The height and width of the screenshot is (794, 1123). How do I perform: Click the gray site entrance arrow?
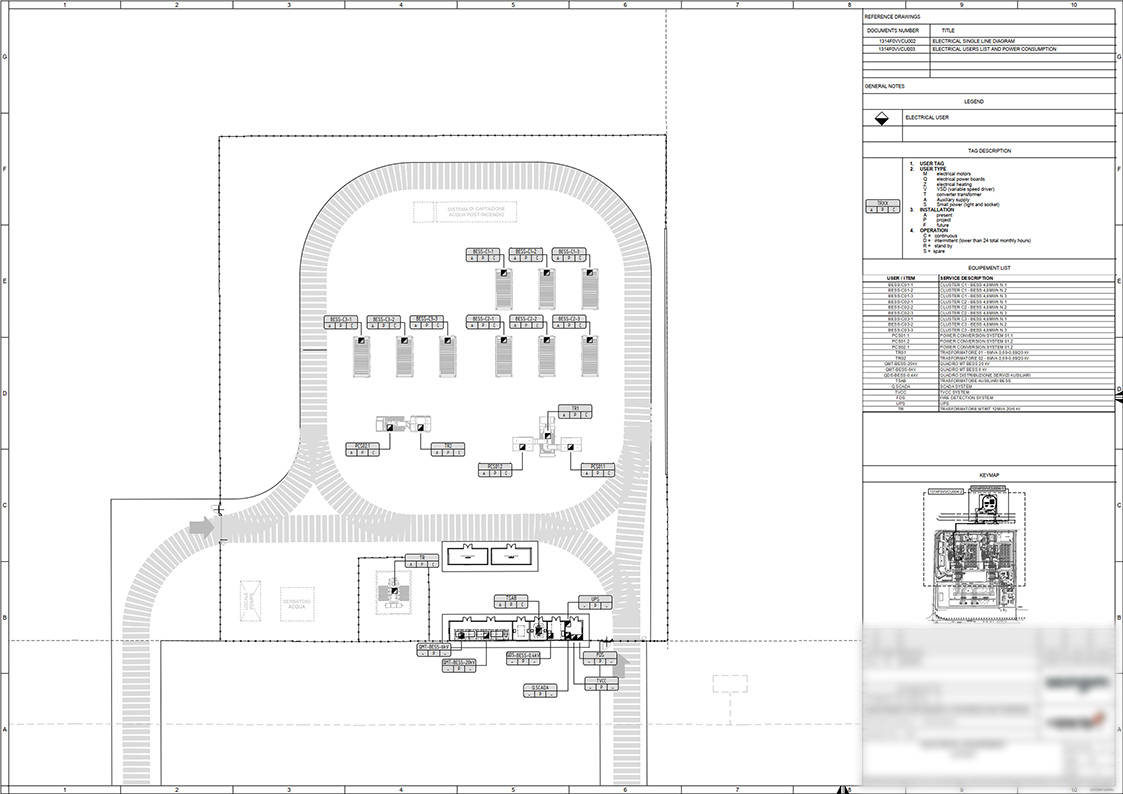[x=202, y=528]
